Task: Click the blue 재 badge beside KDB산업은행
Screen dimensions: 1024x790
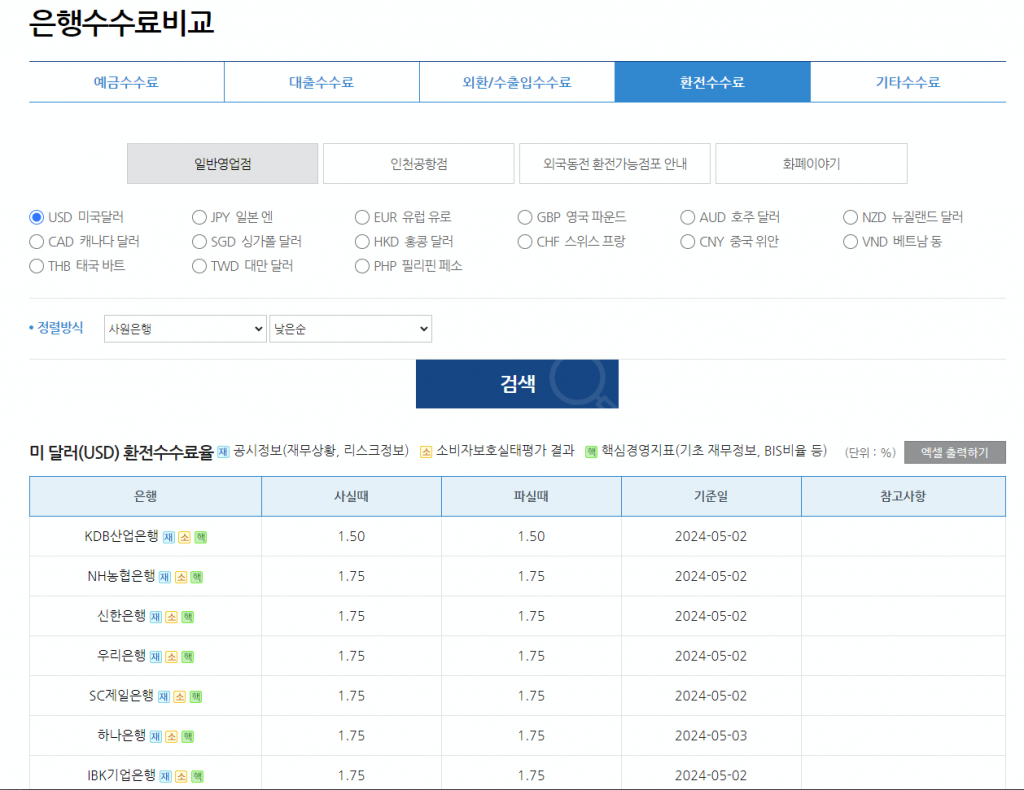Action: 168,537
